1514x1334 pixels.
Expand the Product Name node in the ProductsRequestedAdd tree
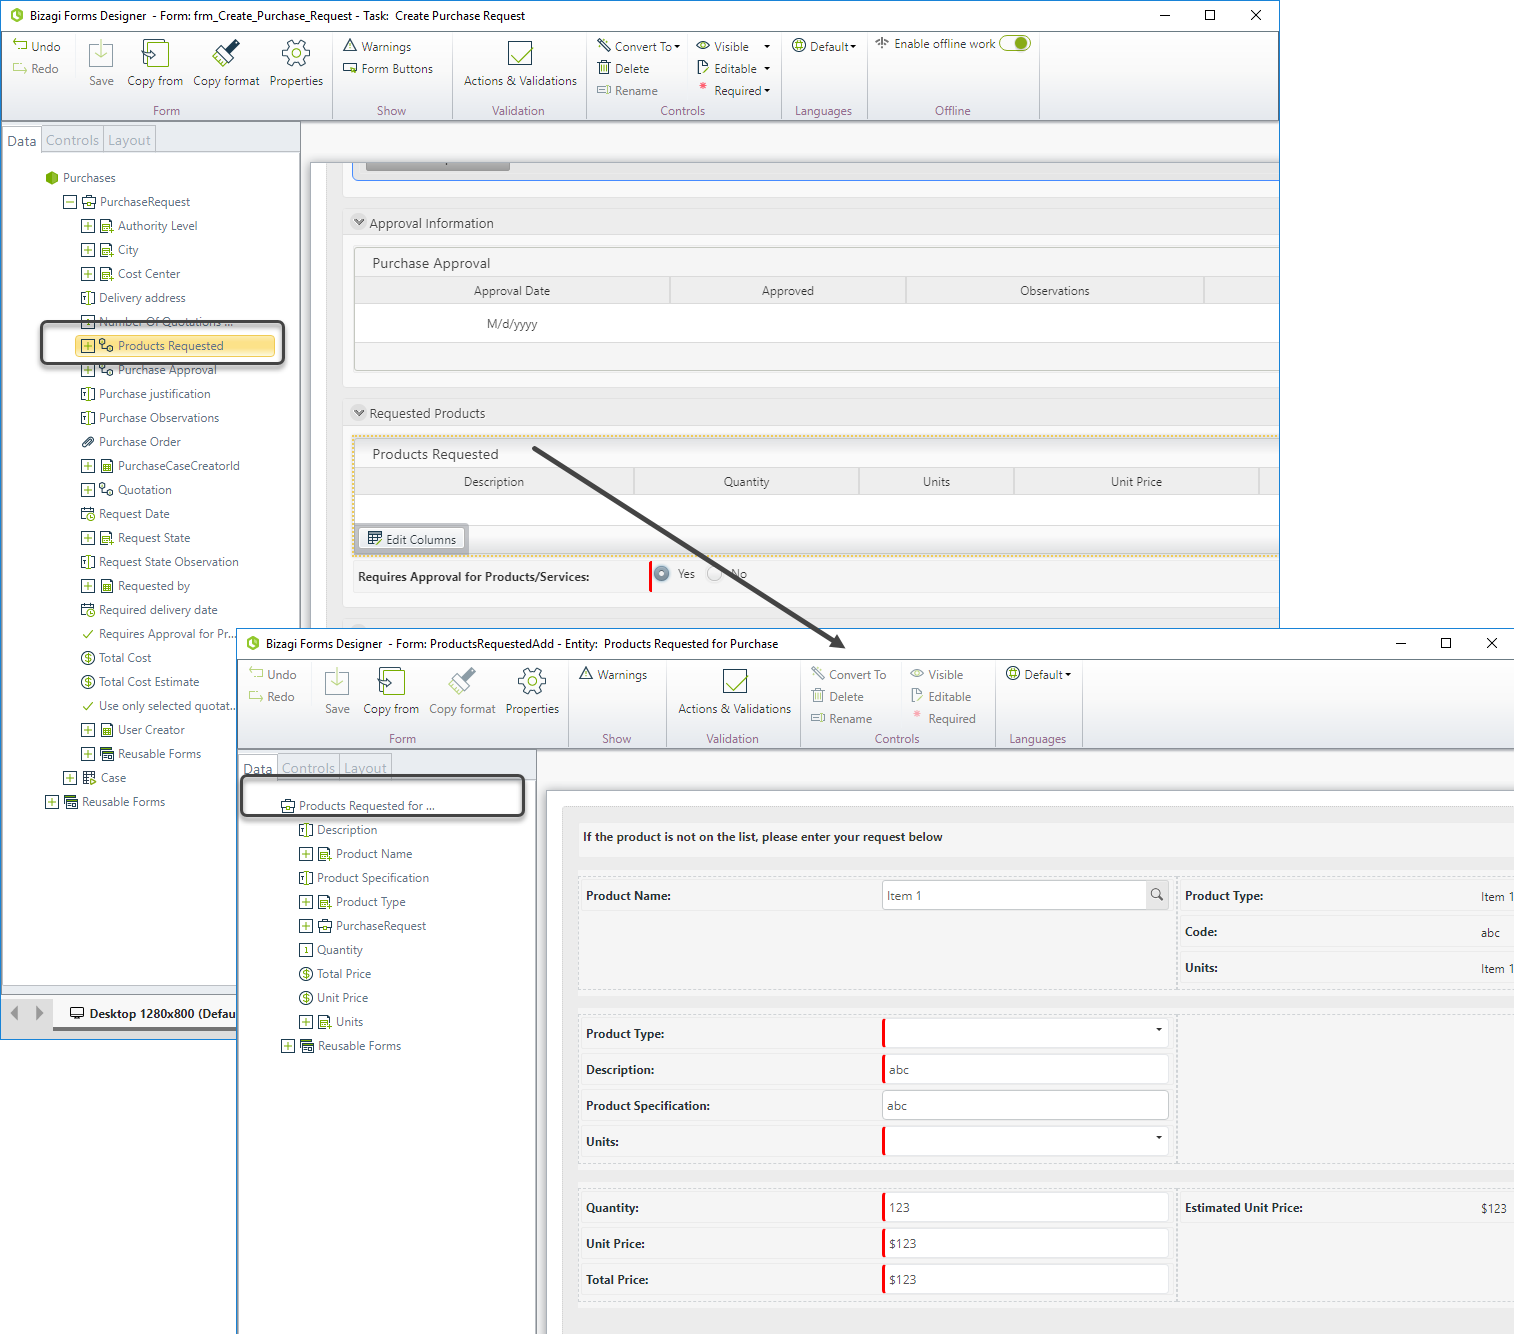point(306,854)
